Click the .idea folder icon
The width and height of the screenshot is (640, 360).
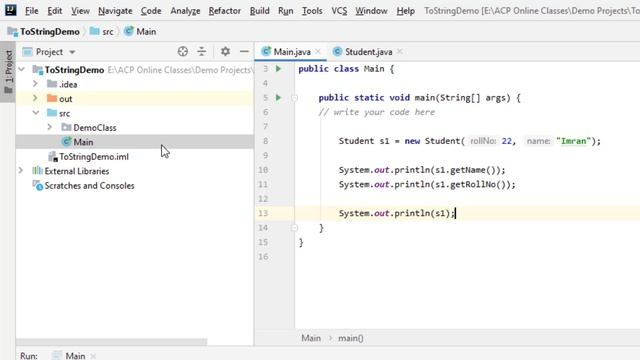(x=52, y=84)
